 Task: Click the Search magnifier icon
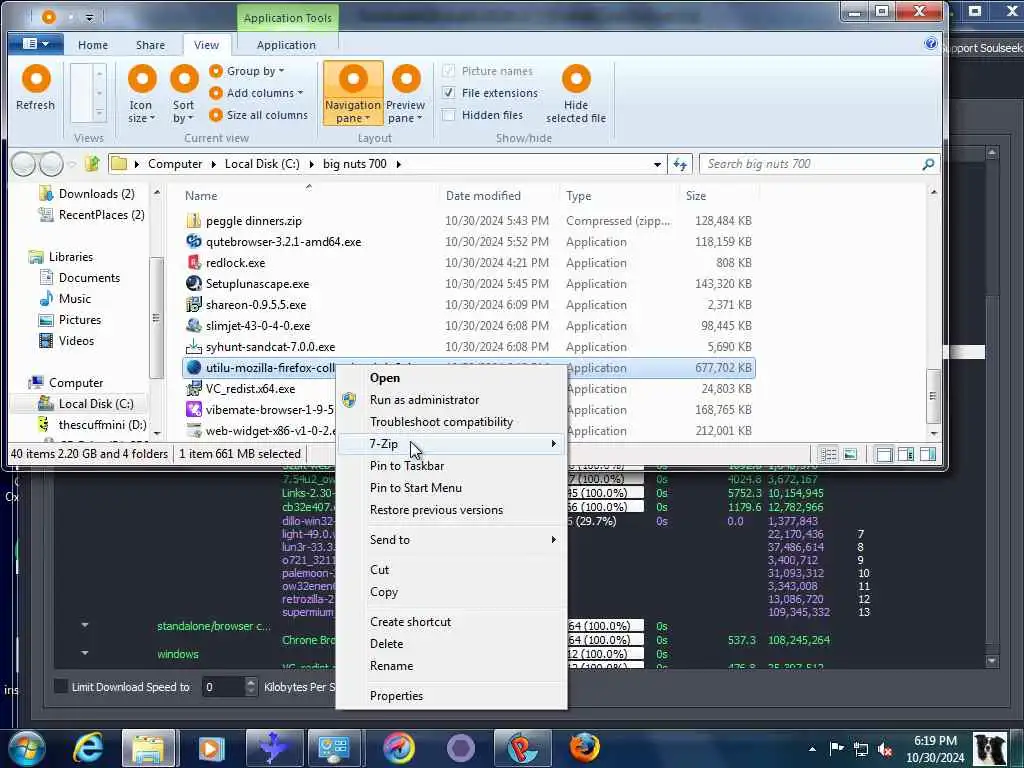[928, 164]
